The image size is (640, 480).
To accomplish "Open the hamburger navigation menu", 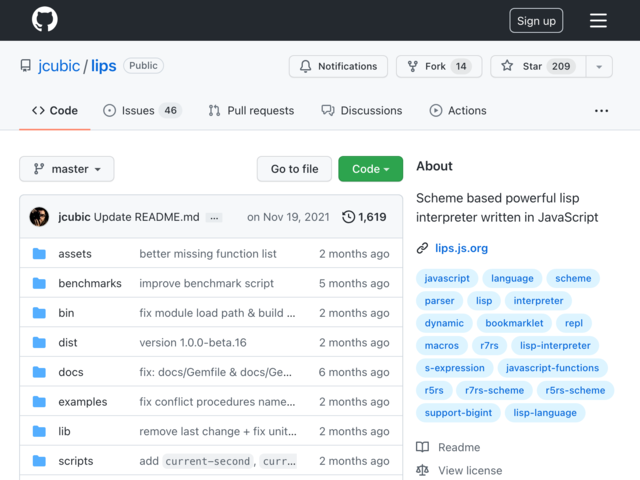I will pyautogui.click(x=598, y=21).
